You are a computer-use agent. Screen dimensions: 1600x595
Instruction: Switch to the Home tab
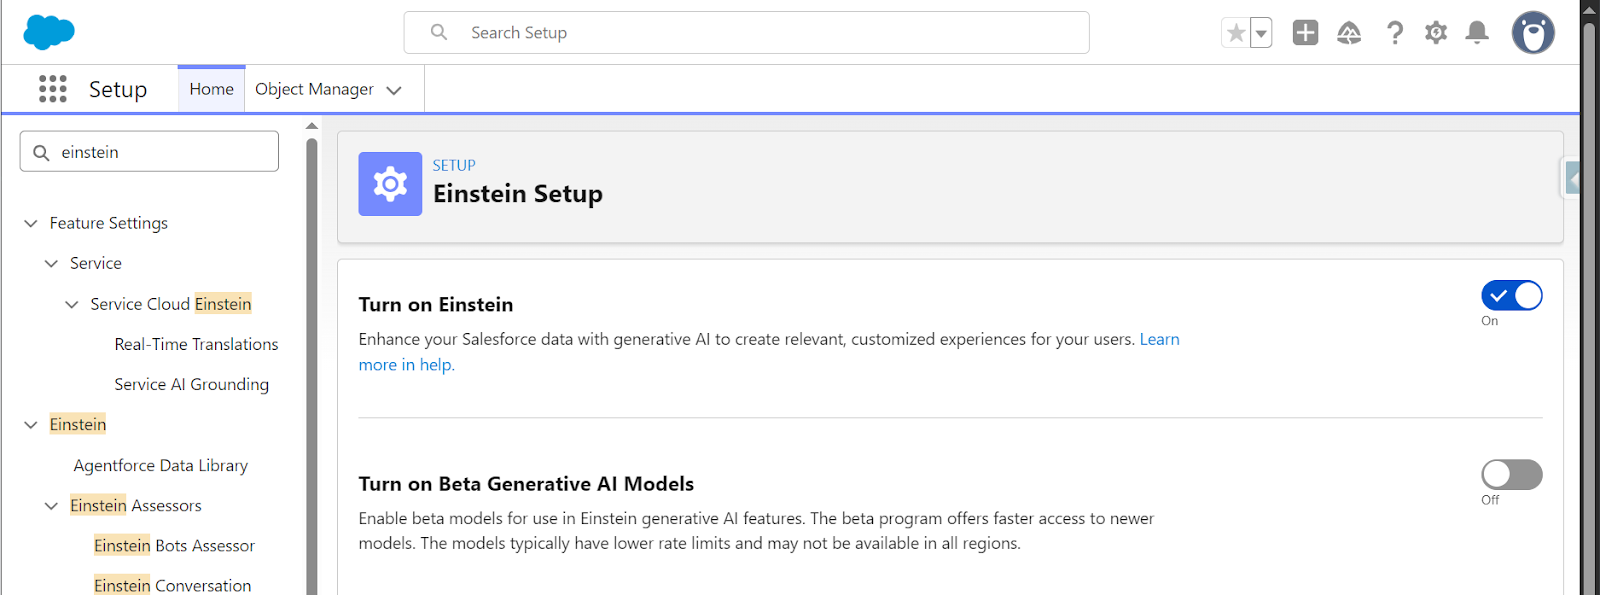point(211,89)
